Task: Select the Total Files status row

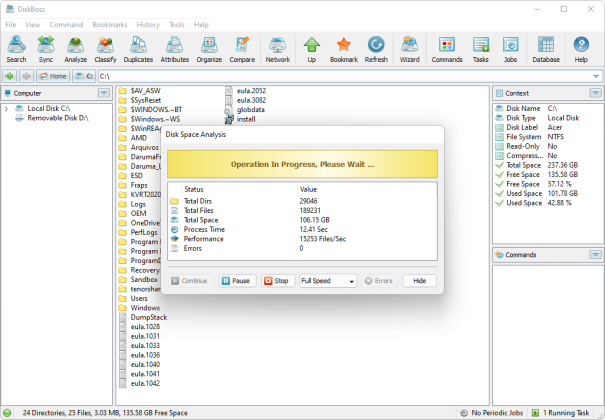Action: (302, 211)
